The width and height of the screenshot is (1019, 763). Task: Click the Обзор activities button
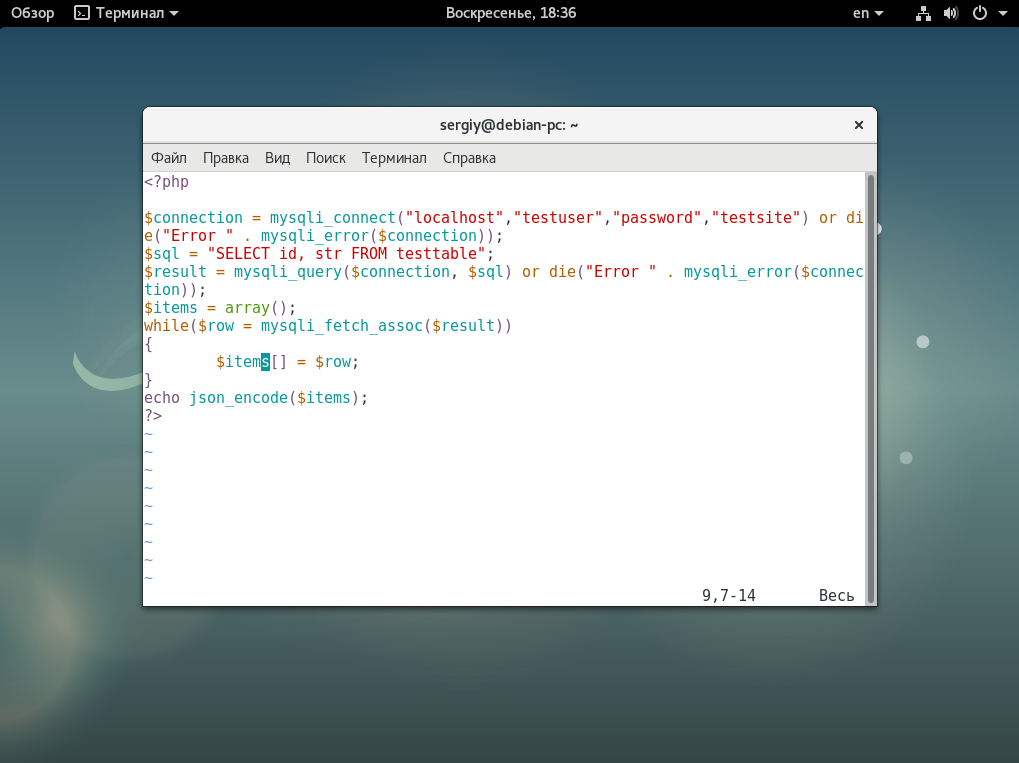(32, 13)
